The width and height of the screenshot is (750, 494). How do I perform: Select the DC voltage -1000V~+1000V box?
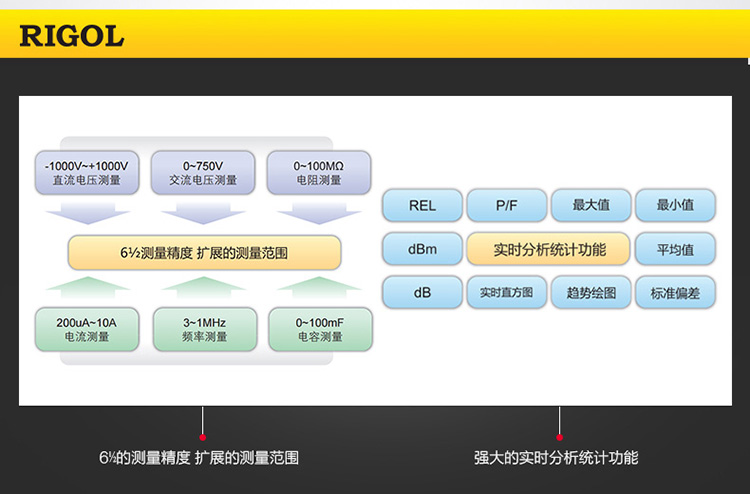(x=86, y=172)
